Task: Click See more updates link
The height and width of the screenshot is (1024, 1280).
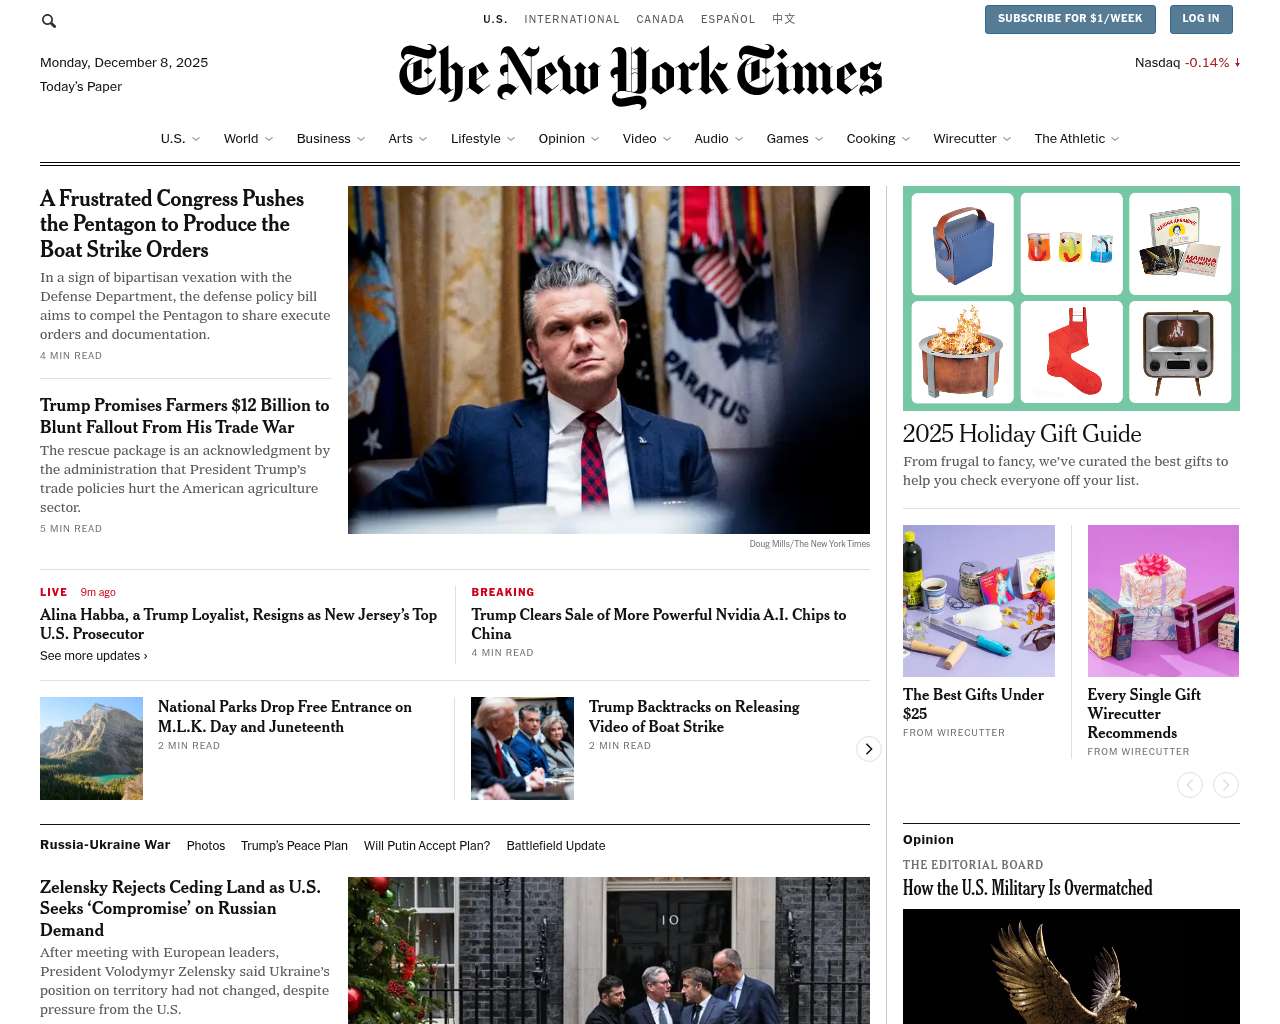Action: click(x=94, y=656)
